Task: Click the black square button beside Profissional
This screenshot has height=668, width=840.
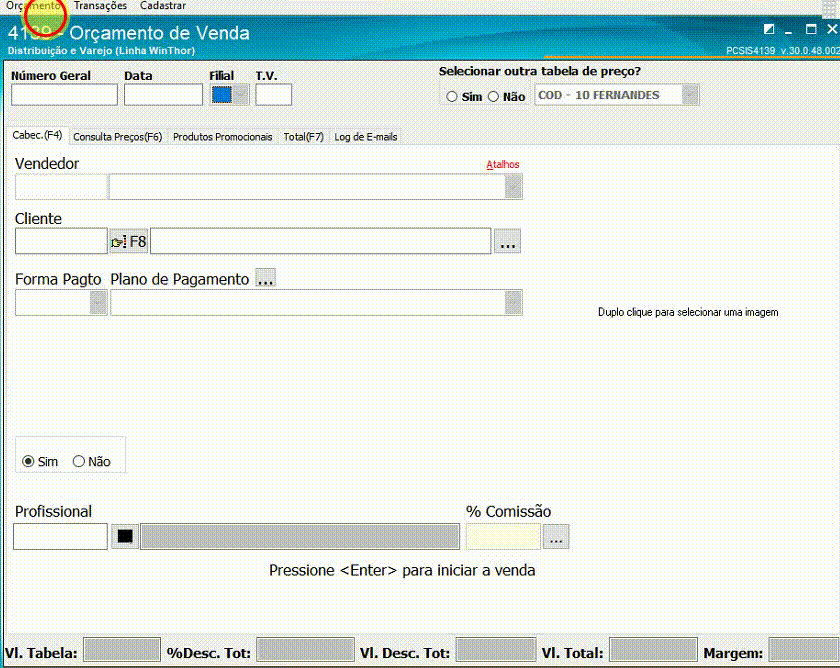Action: tap(125, 537)
